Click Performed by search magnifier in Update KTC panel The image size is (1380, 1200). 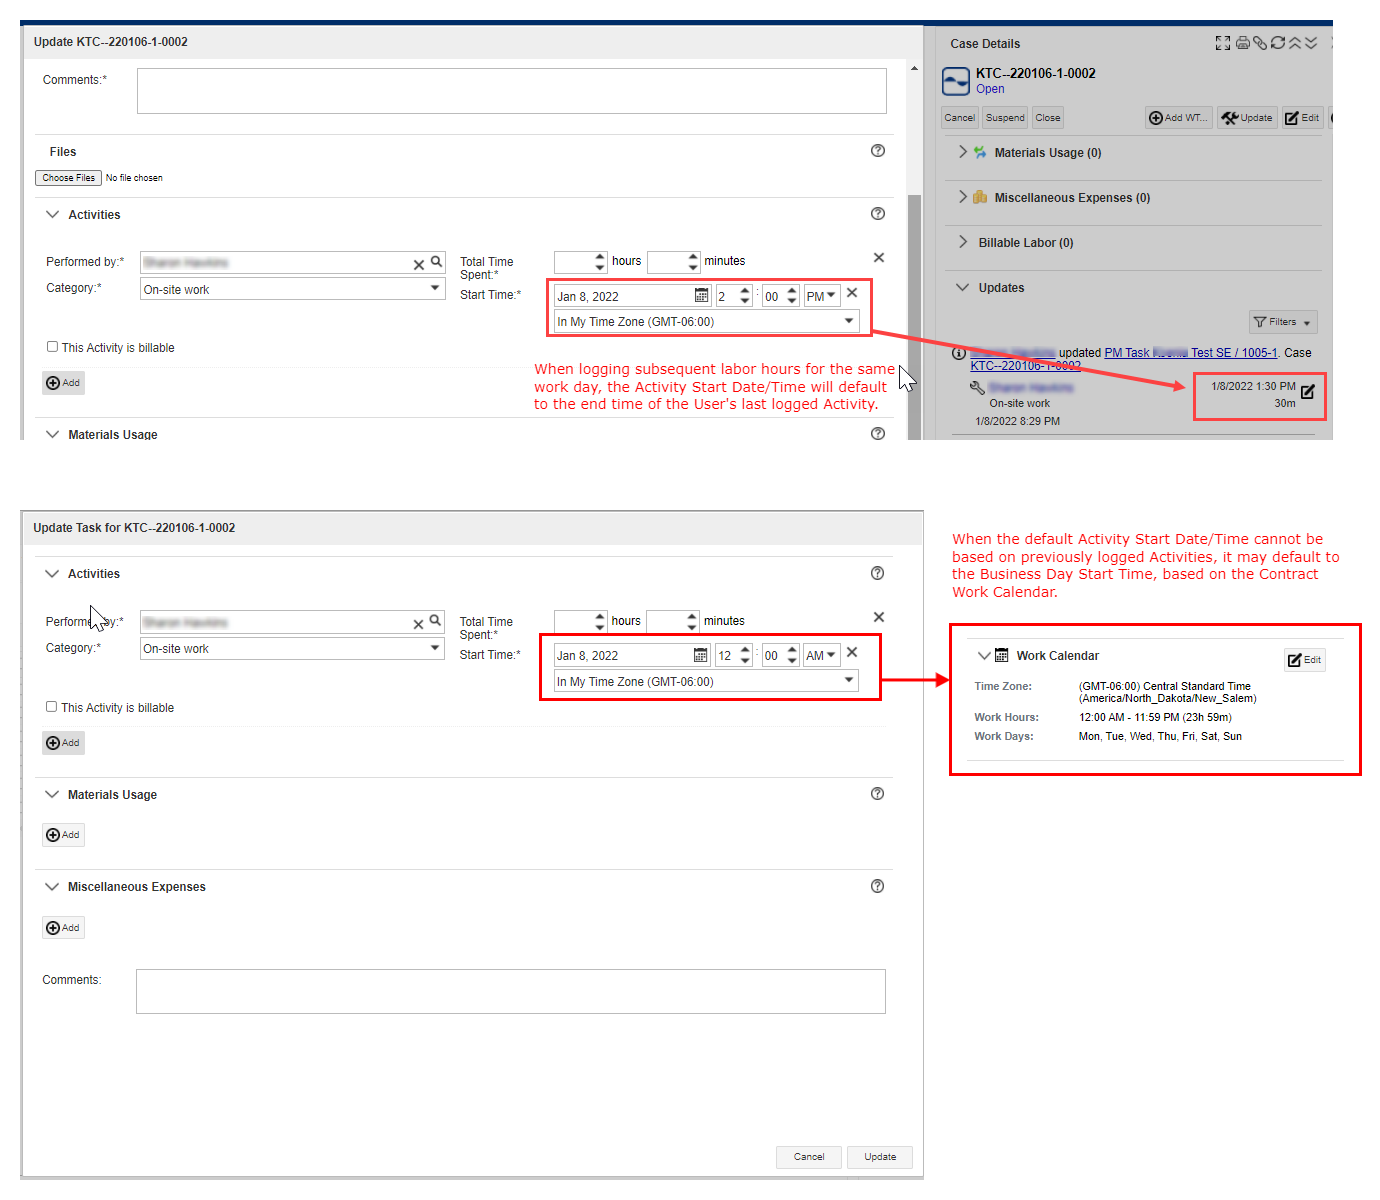436,262
